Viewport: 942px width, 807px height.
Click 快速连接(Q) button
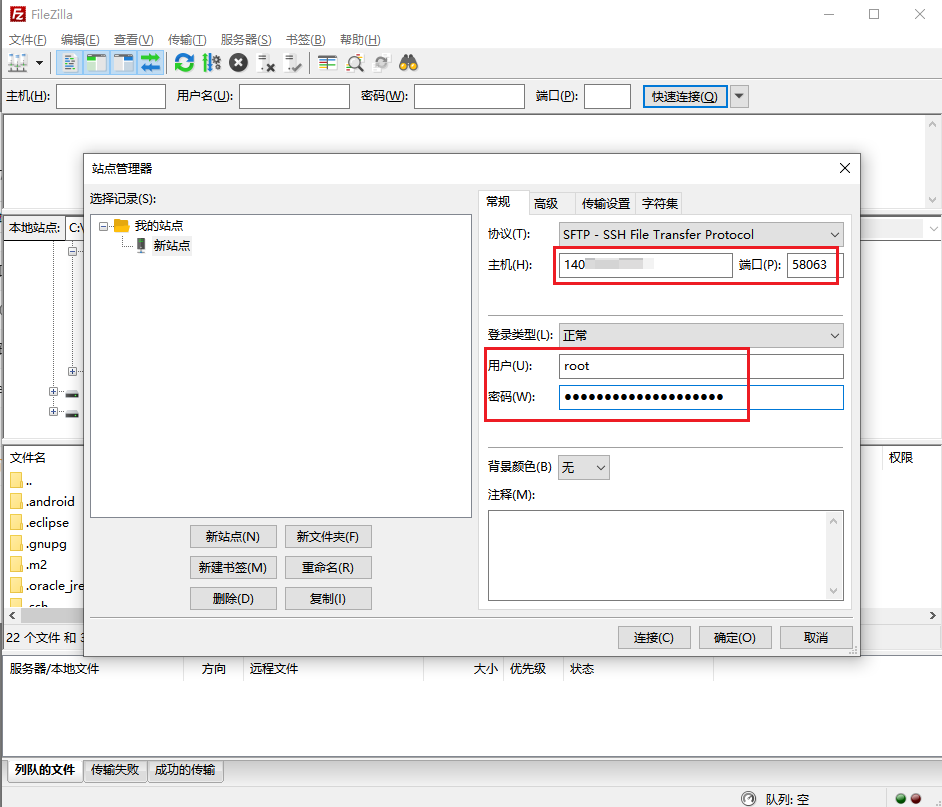[x=685, y=96]
